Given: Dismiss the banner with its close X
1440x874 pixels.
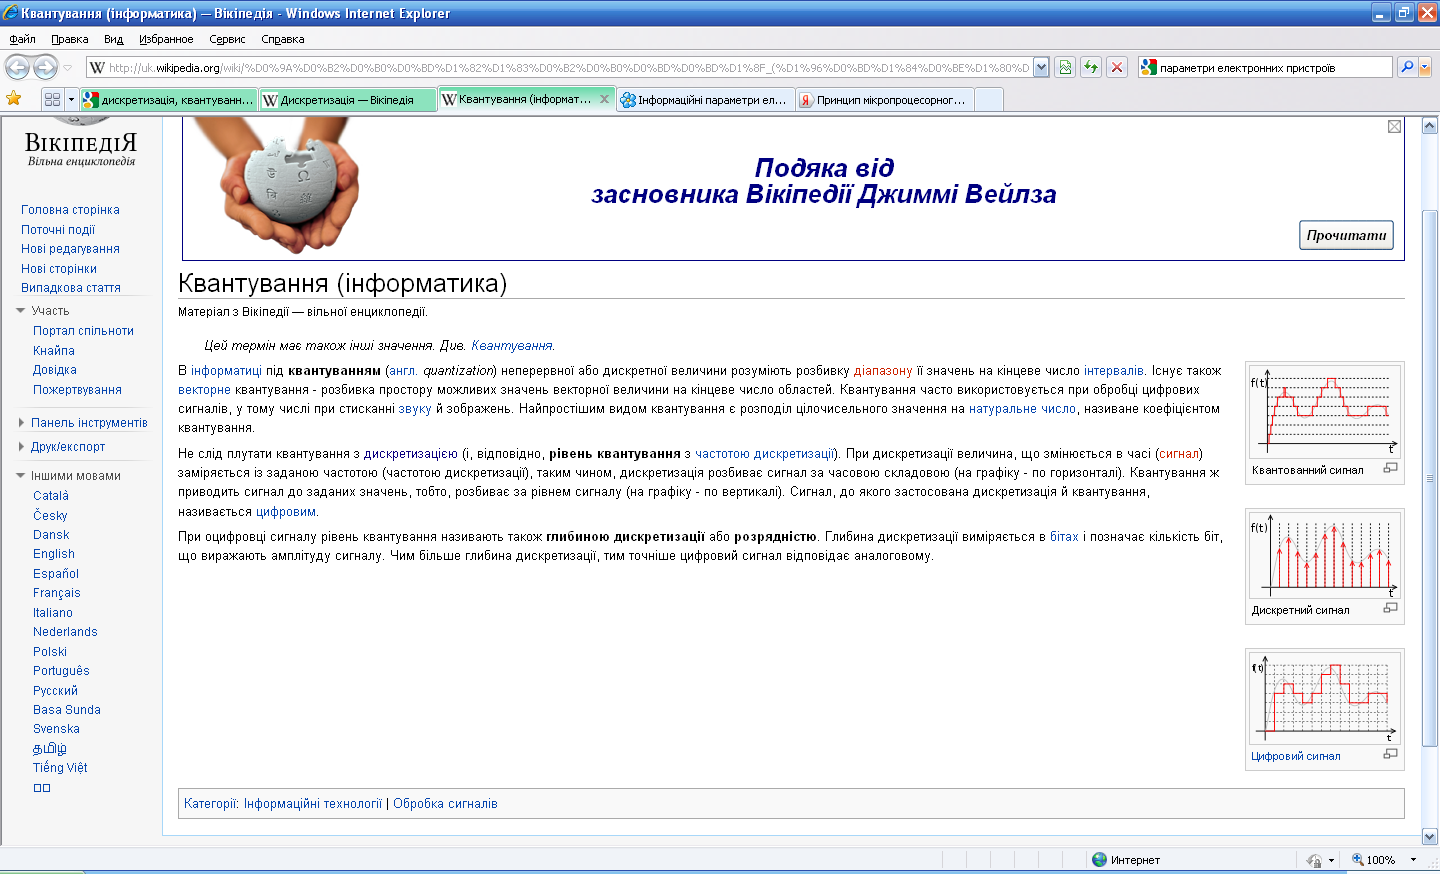Looking at the screenshot, I should point(1394,126).
